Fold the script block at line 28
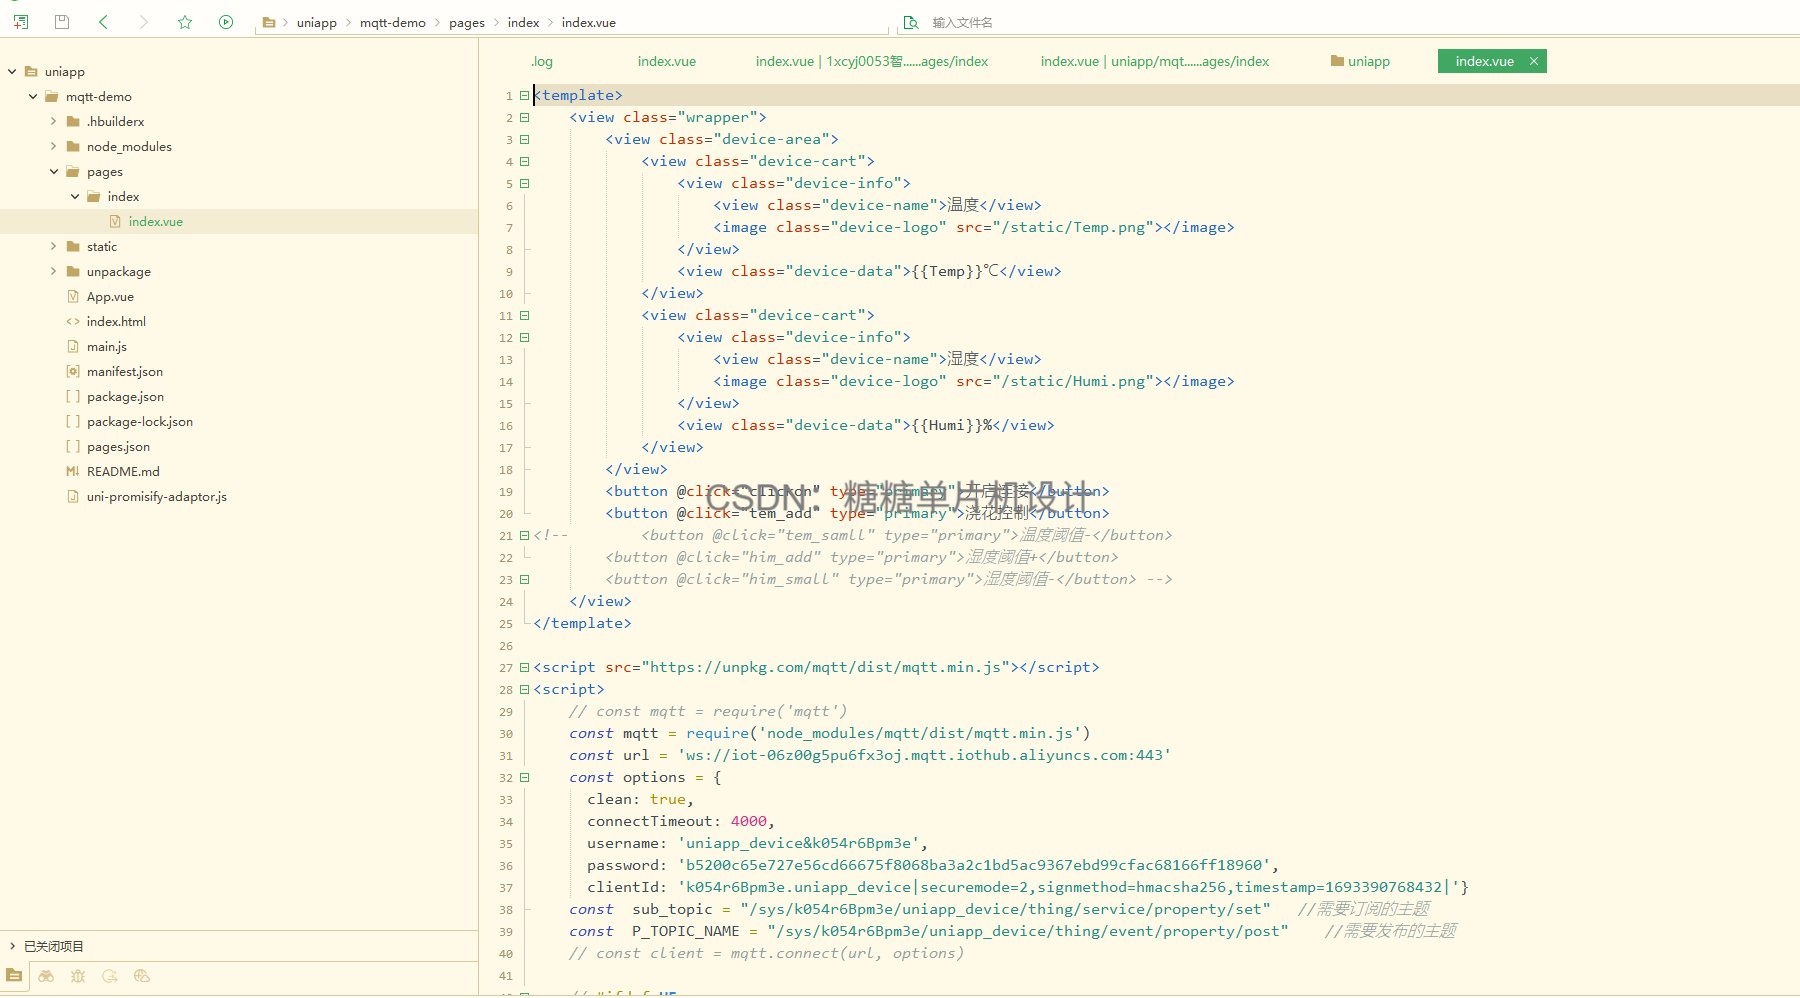 tap(524, 690)
